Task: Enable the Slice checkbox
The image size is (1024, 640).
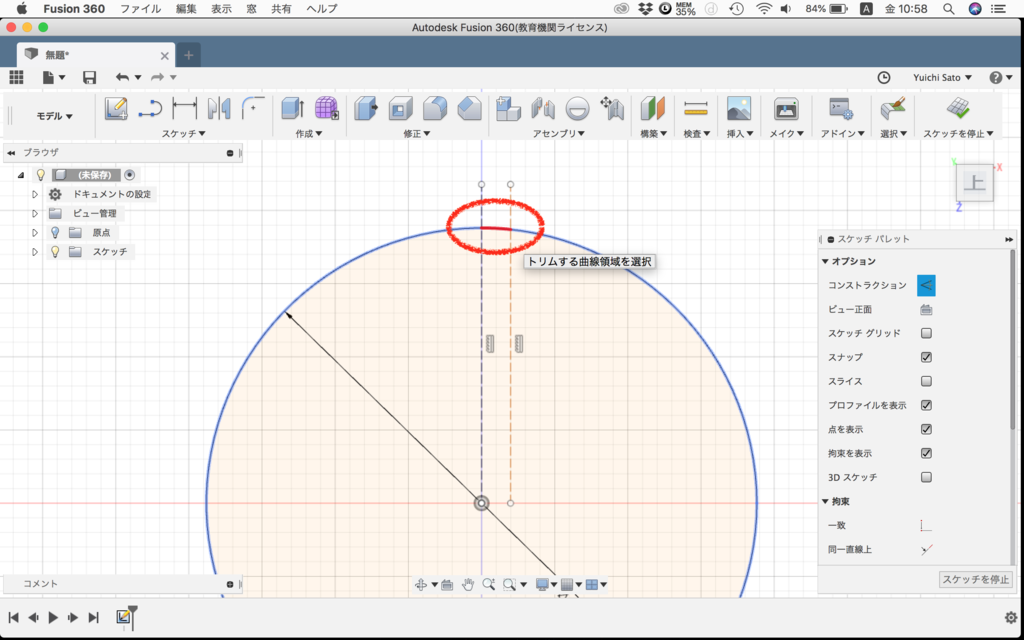Action: click(x=926, y=381)
